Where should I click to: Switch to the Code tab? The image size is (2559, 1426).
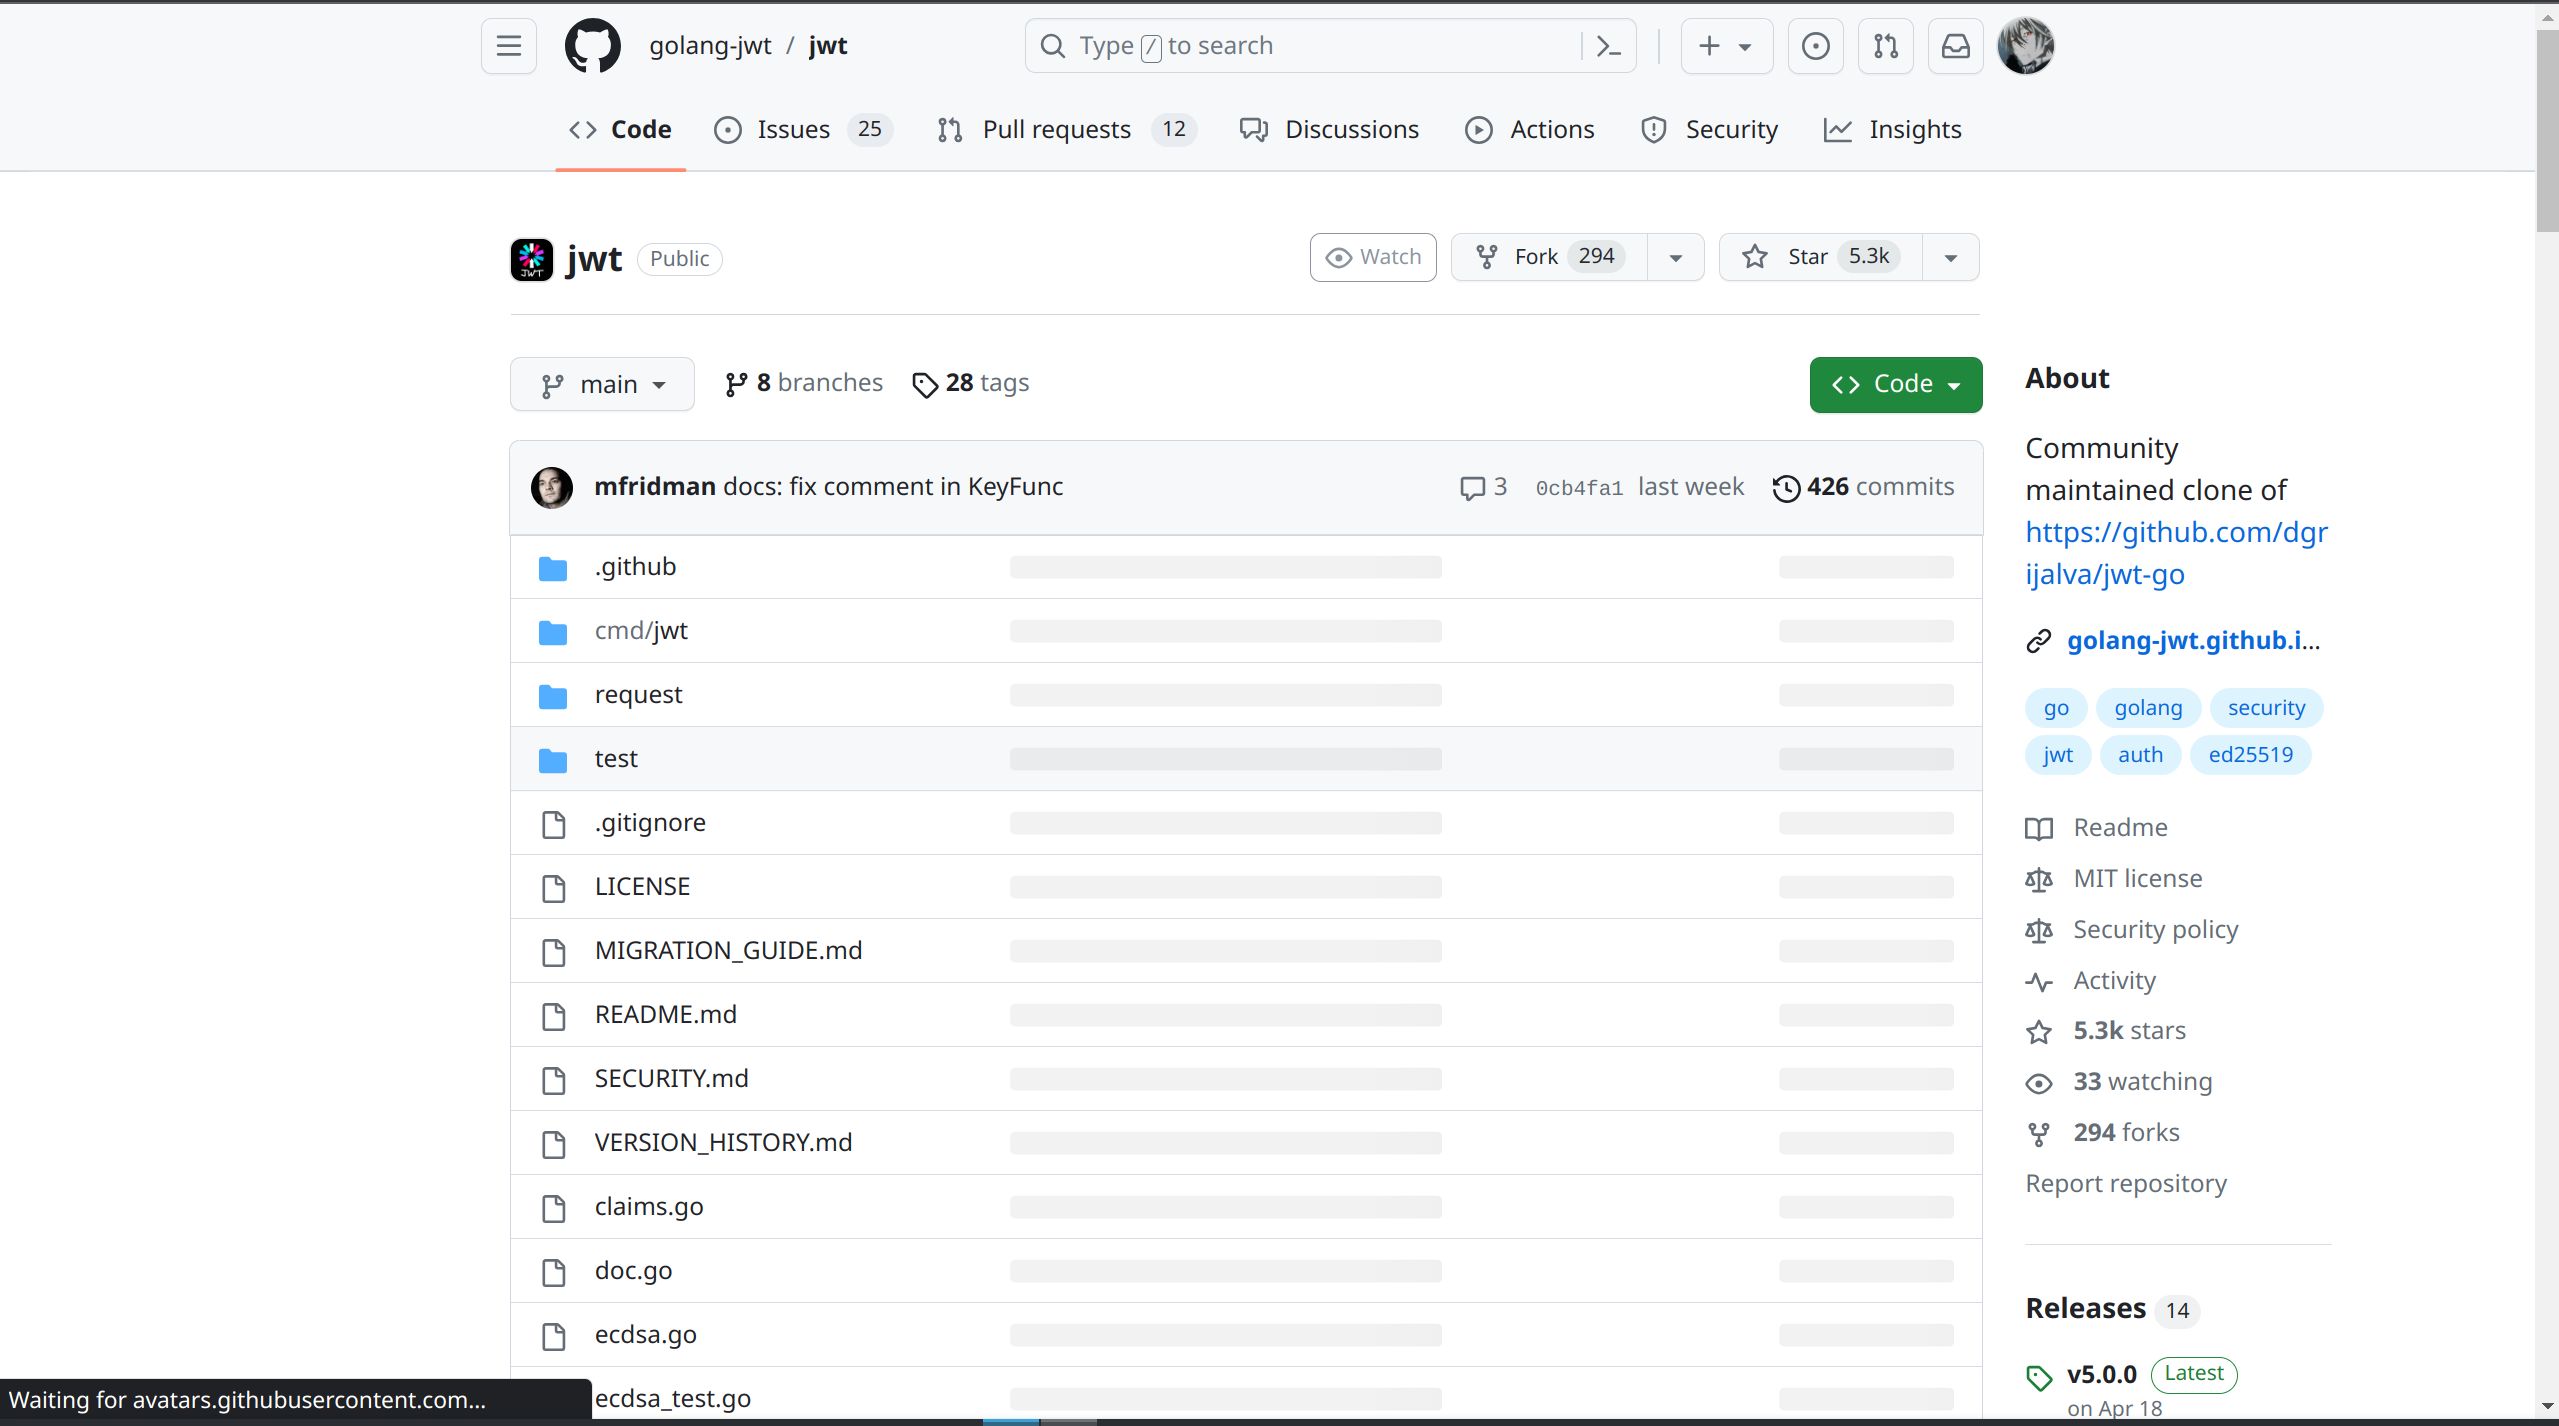click(620, 130)
